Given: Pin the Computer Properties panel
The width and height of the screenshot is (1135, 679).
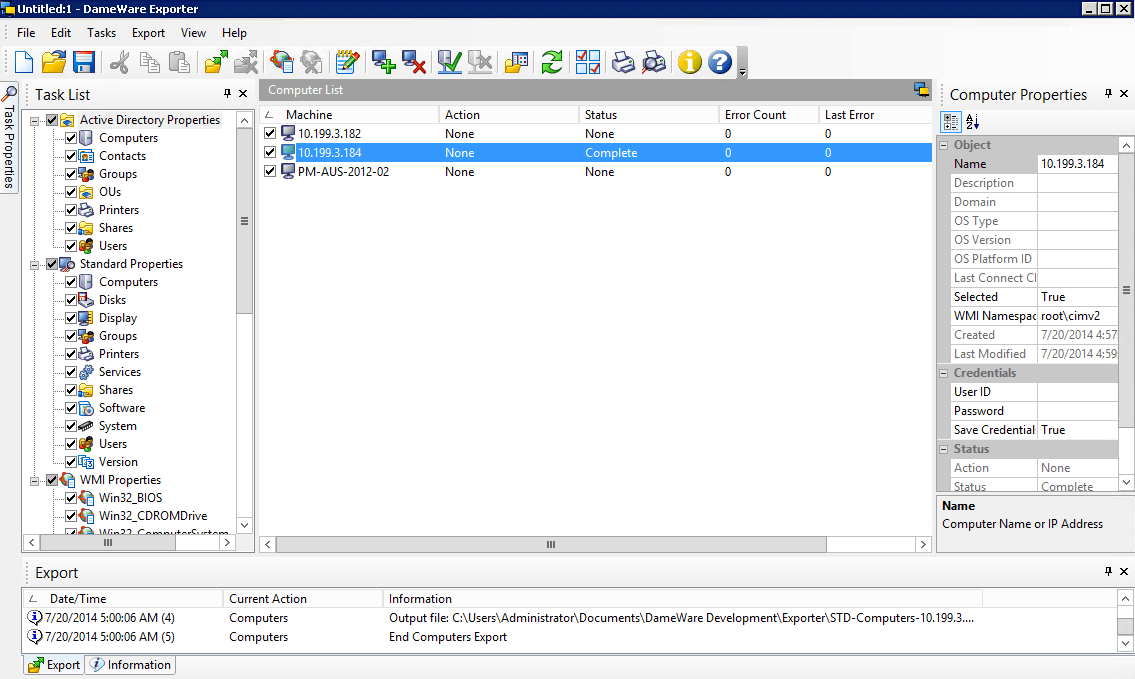Looking at the screenshot, I should (x=1108, y=93).
